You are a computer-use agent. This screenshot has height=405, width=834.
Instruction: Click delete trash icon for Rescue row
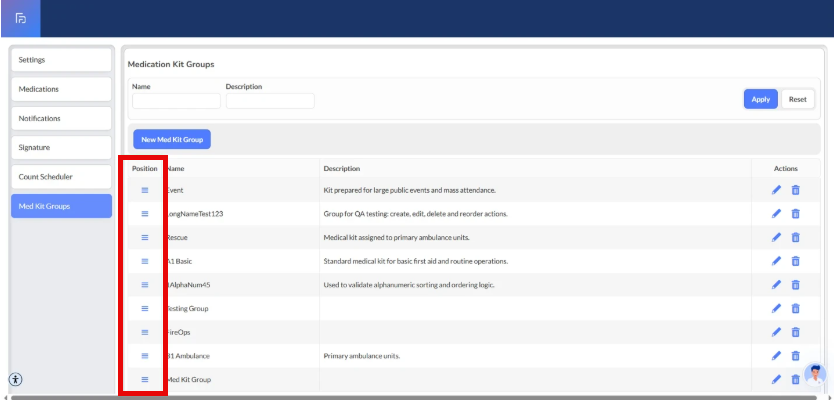pyautogui.click(x=796, y=237)
